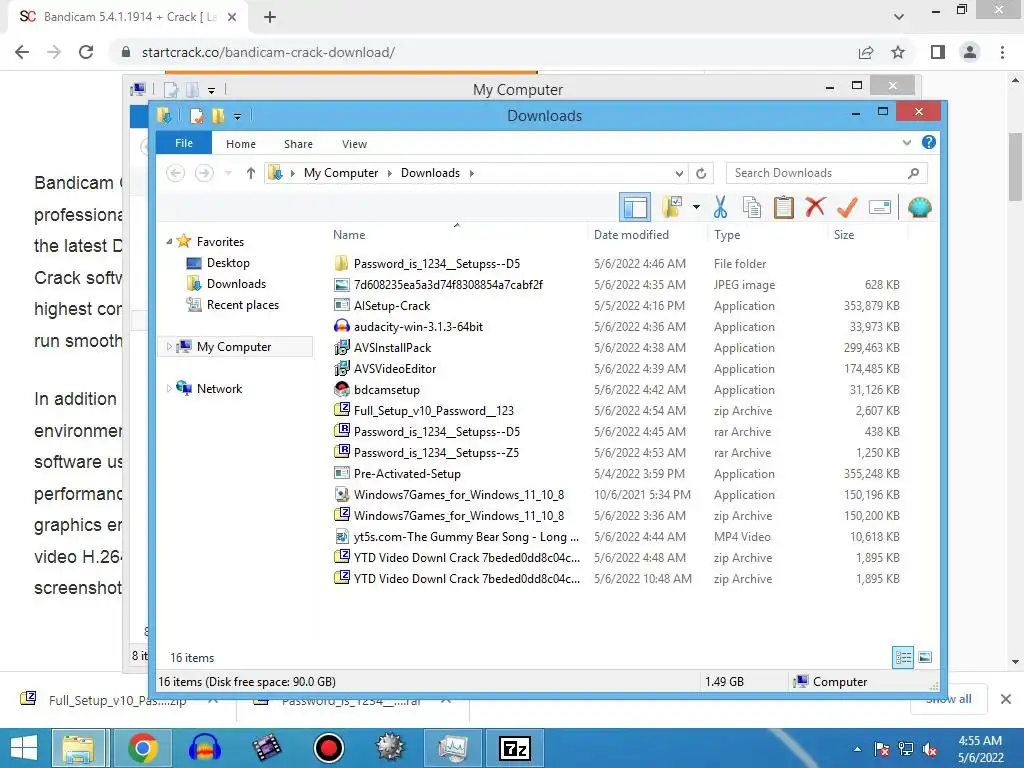Sort by the Date modified column
Image resolution: width=1024 pixels, height=768 pixels.
click(631, 234)
